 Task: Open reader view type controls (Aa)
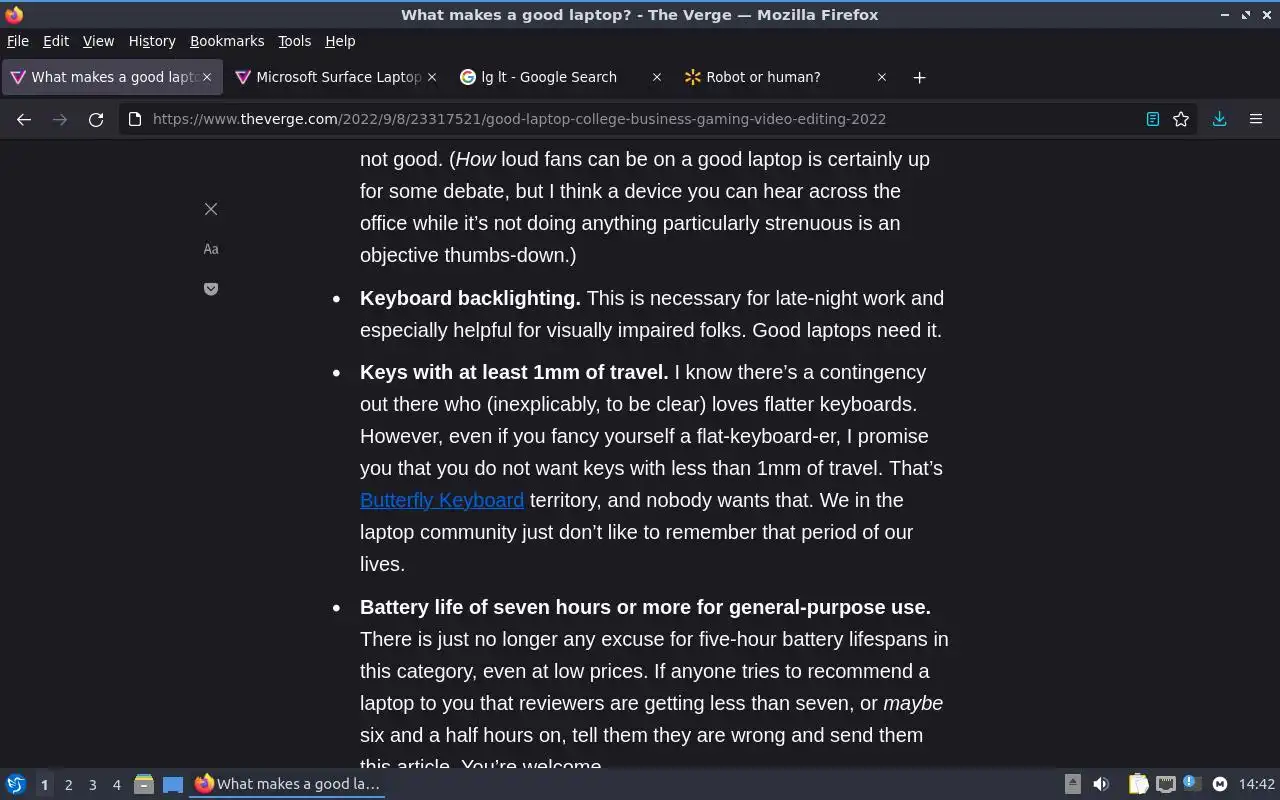pos(211,249)
